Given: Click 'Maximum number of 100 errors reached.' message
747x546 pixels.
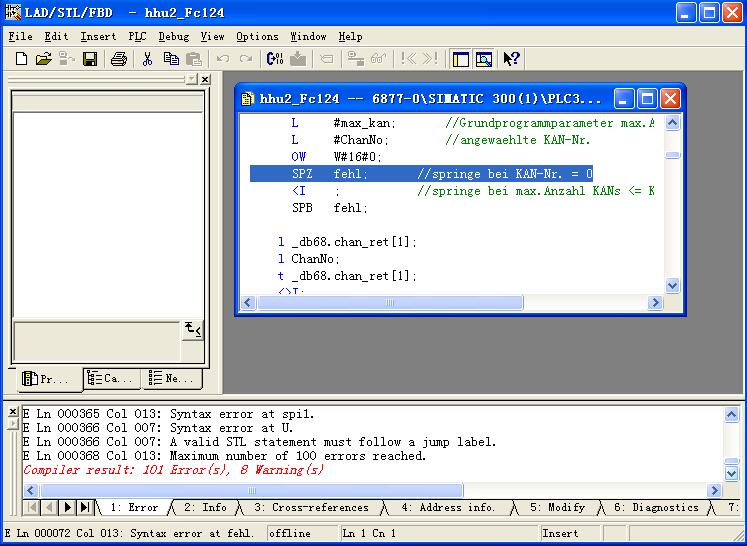Looking at the screenshot, I should click(298, 456).
